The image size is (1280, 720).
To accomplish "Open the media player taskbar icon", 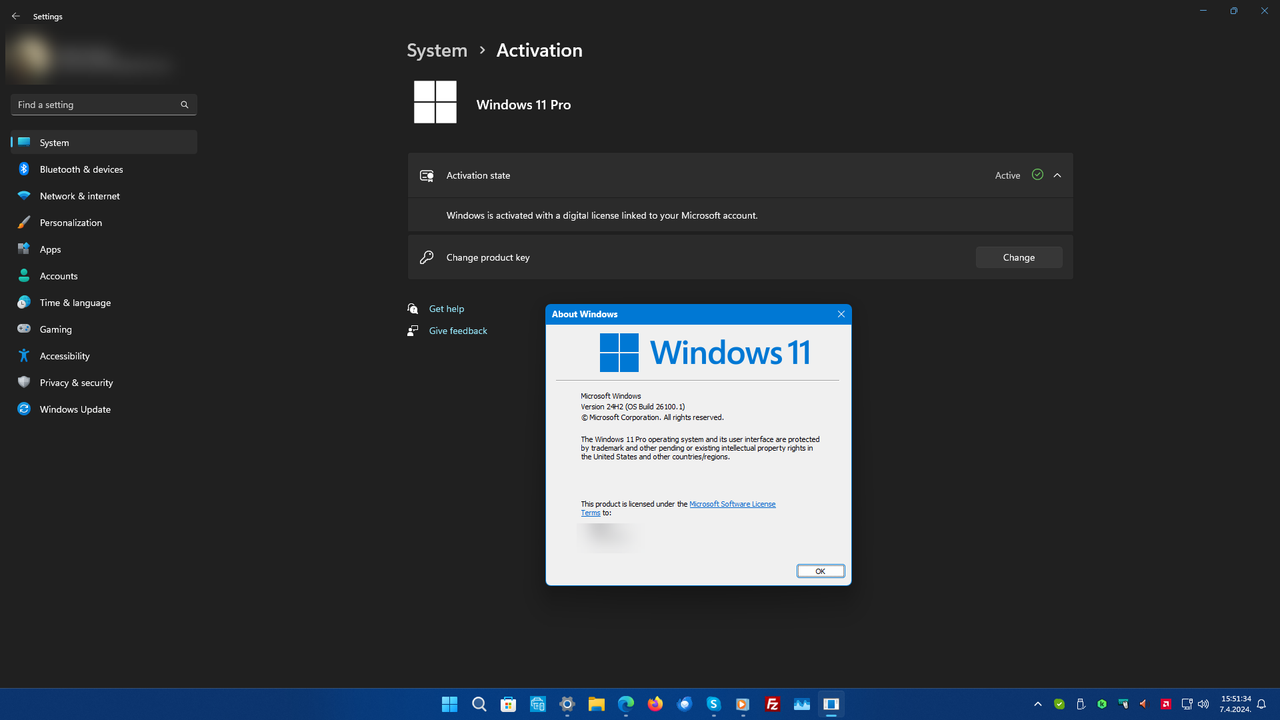I will [743, 704].
